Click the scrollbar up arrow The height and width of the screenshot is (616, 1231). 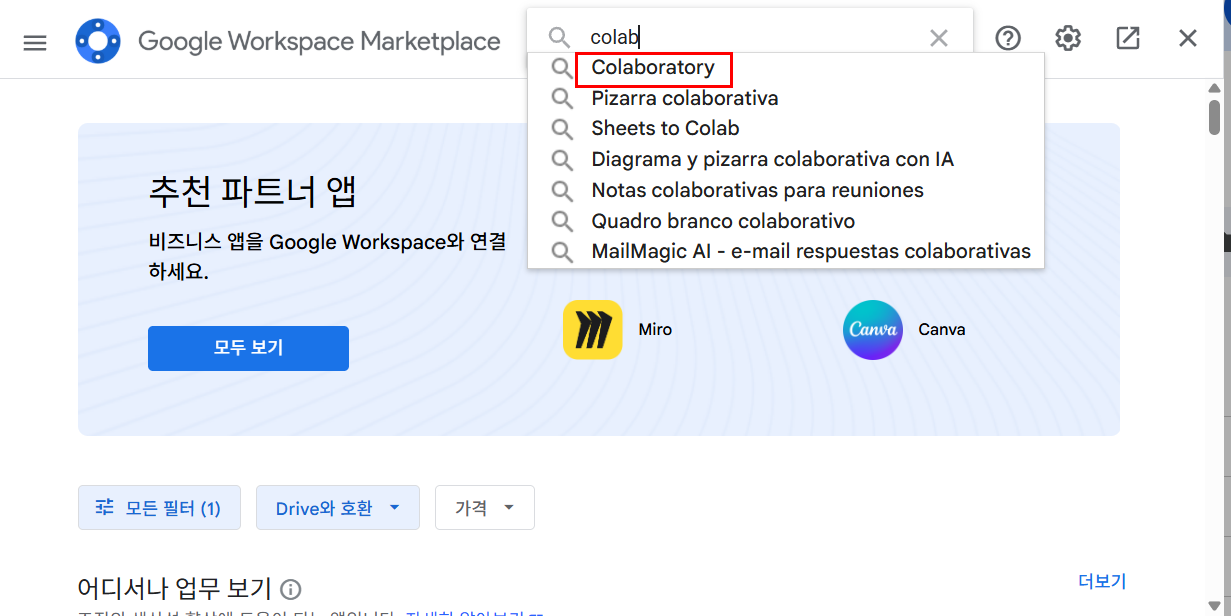coord(1214,87)
